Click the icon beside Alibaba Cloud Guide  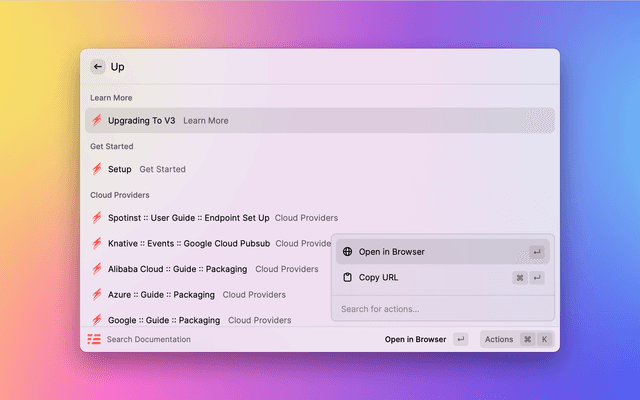pyautogui.click(x=97, y=269)
